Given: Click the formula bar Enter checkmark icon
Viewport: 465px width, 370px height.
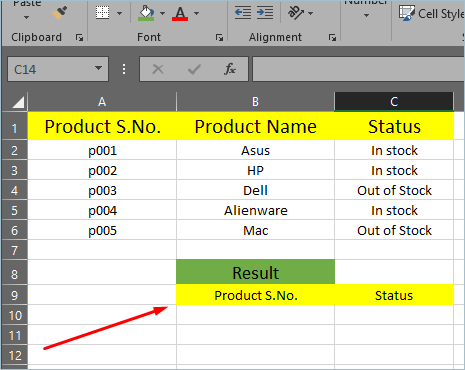Looking at the screenshot, I should [x=194, y=69].
